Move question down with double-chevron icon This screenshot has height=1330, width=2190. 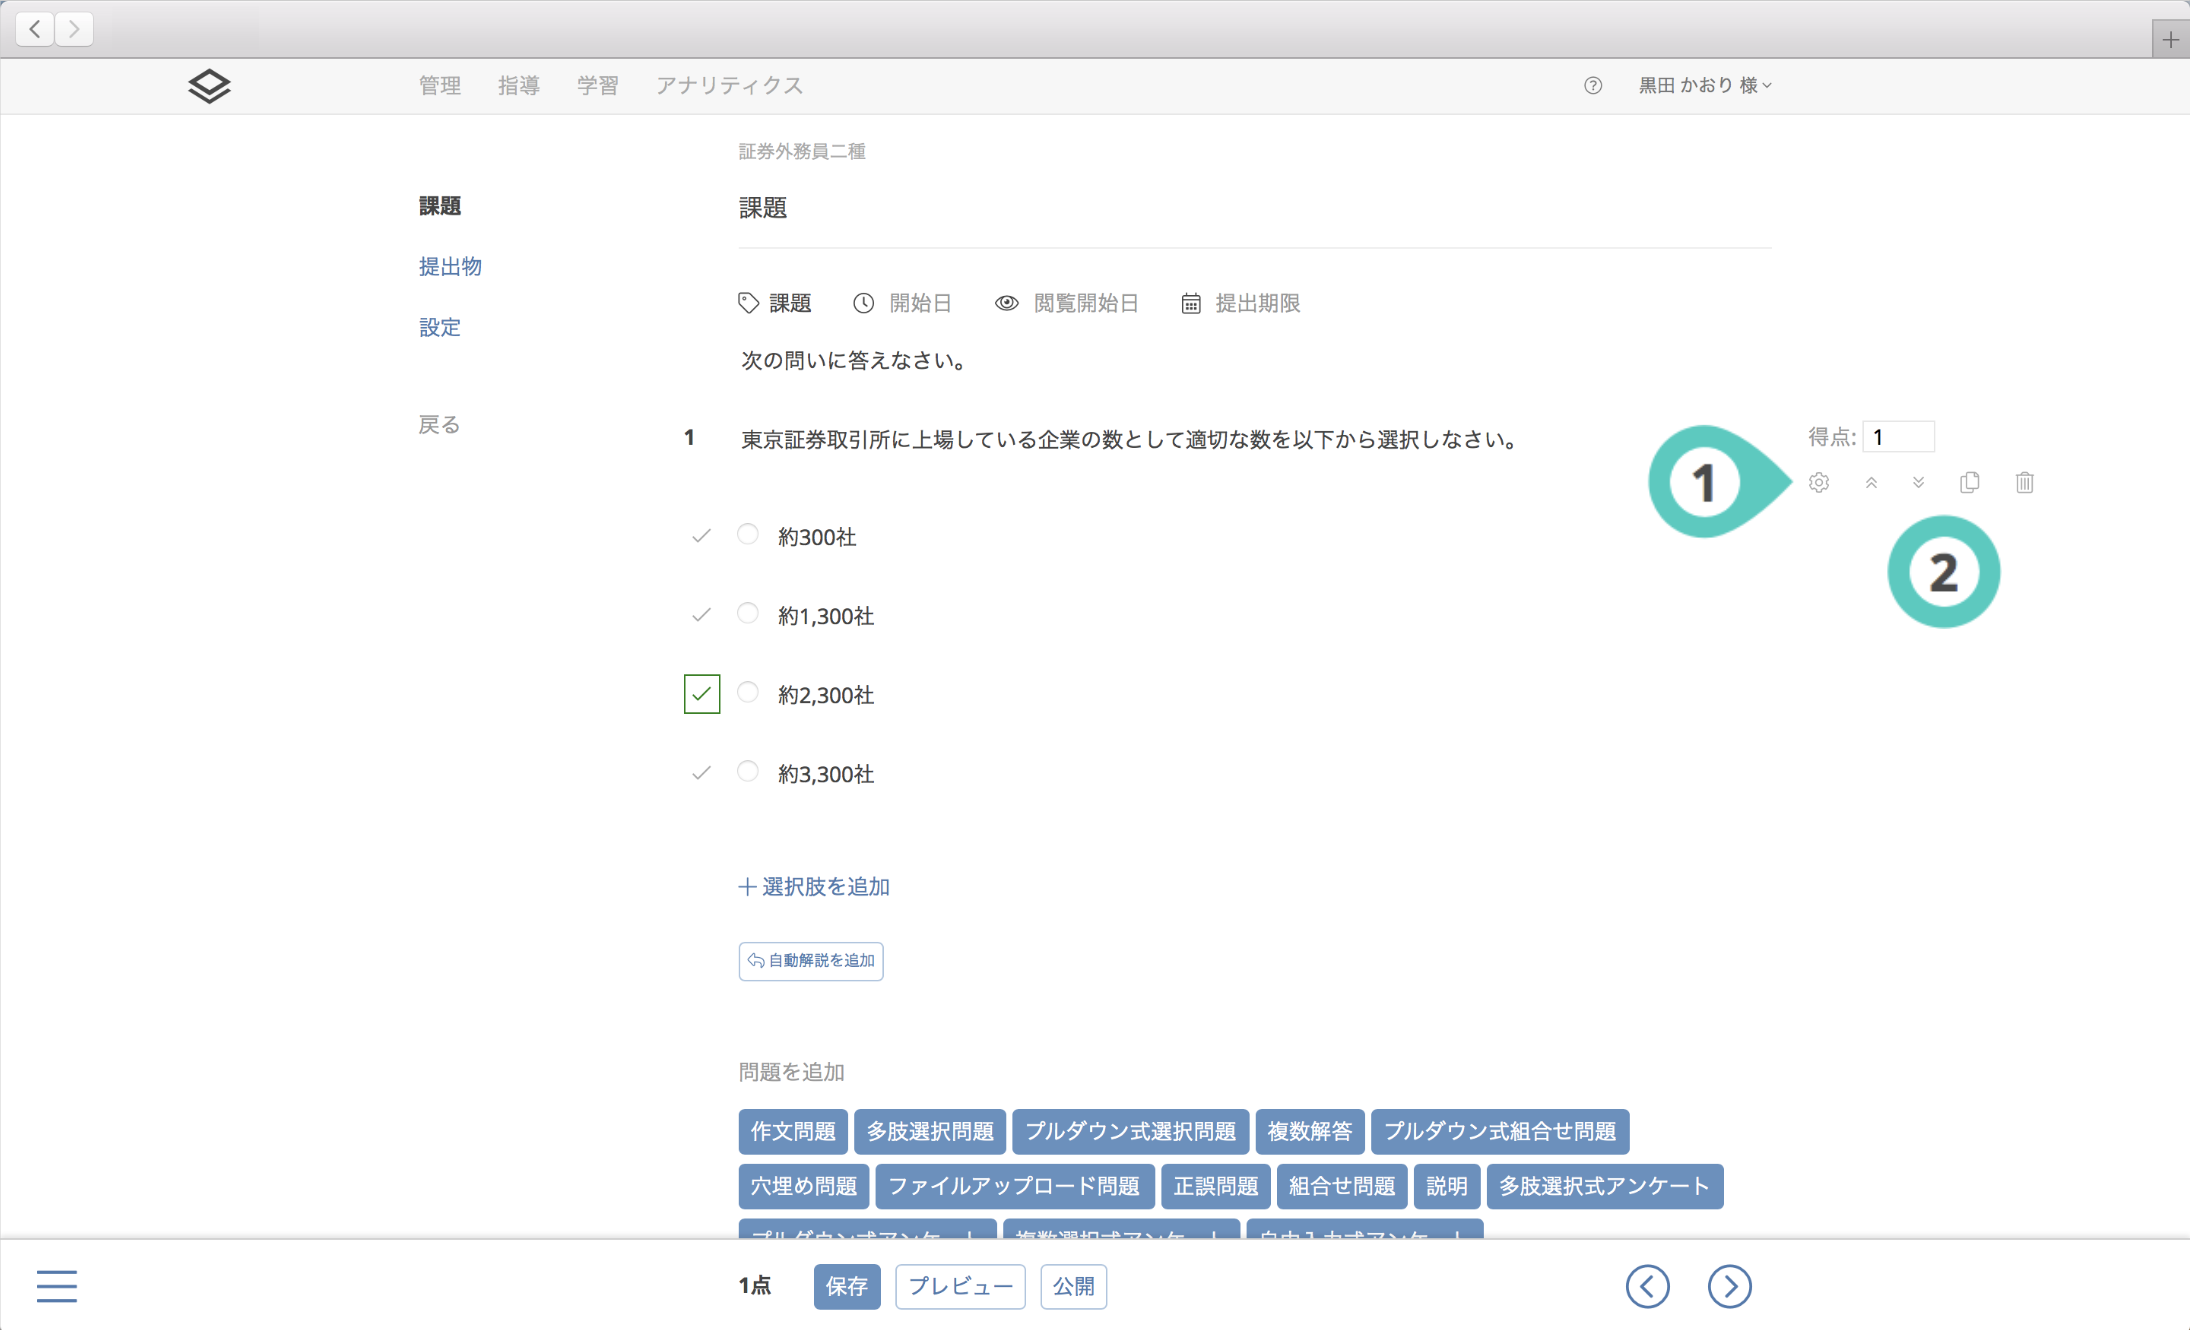[1918, 483]
